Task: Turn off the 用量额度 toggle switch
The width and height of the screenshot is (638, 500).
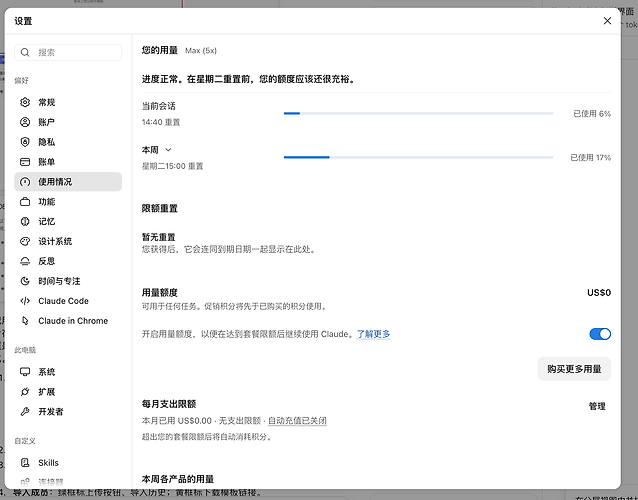Action: point(600,334)
